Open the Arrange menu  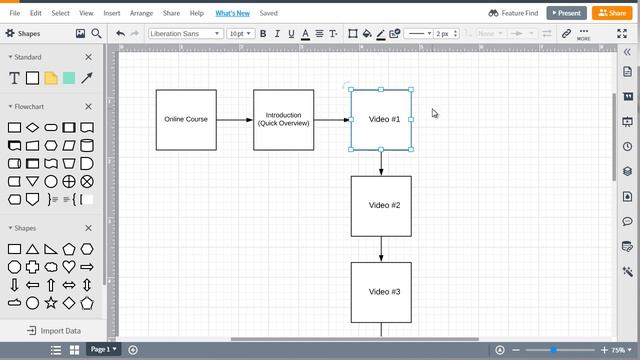pyautogui.click(x=141, y=13)
